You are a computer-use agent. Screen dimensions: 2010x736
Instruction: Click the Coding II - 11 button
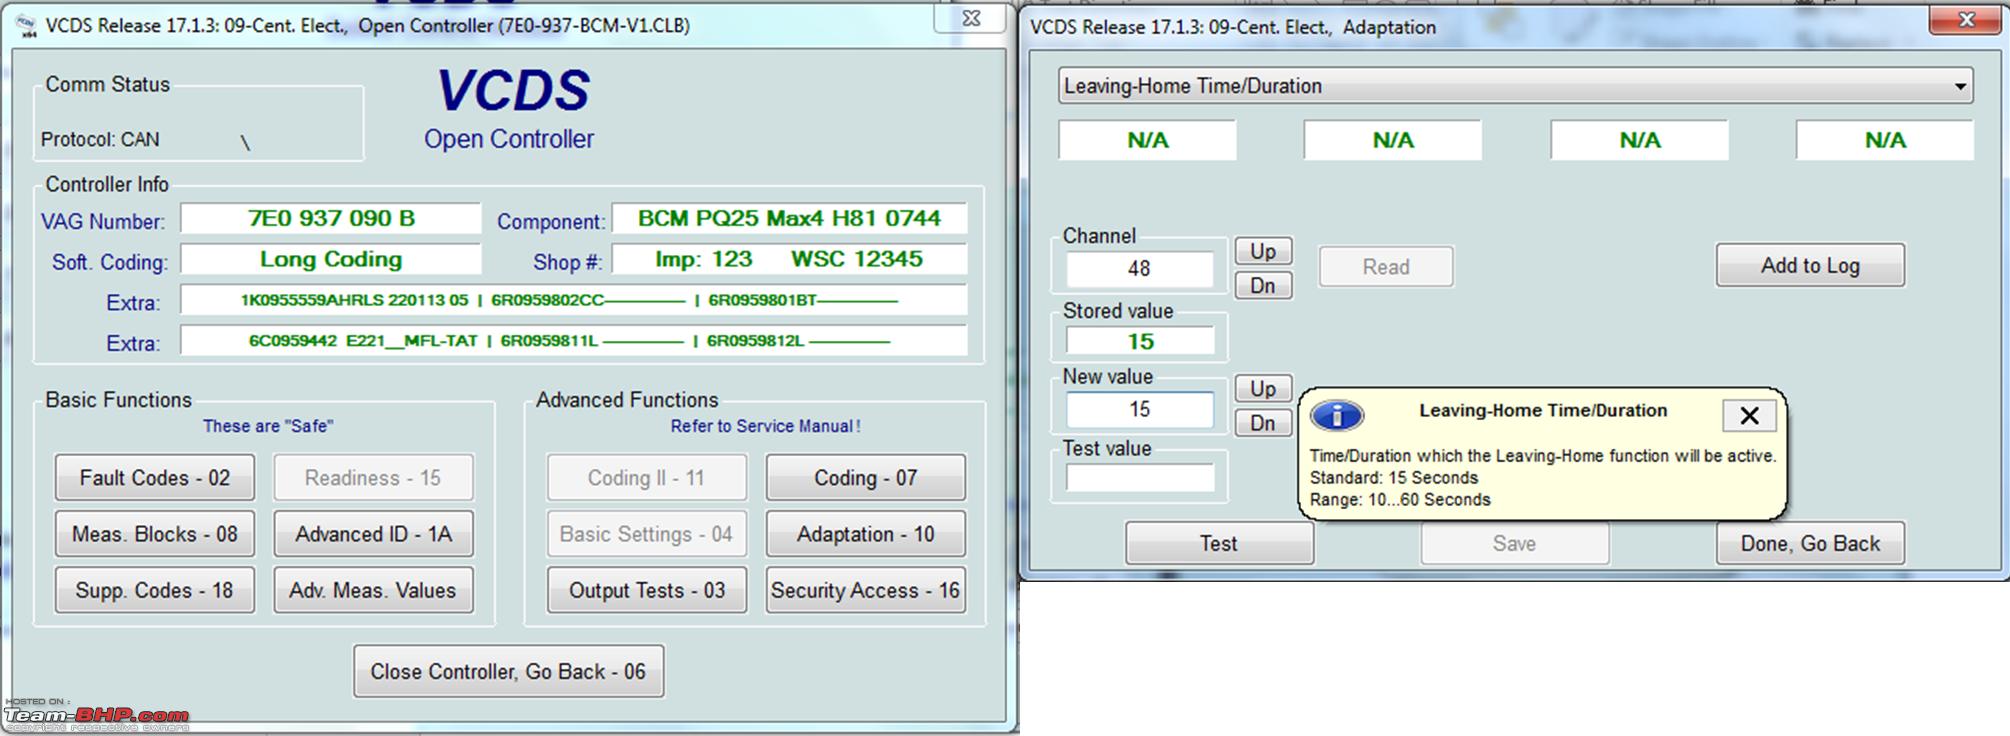(646, 478)
